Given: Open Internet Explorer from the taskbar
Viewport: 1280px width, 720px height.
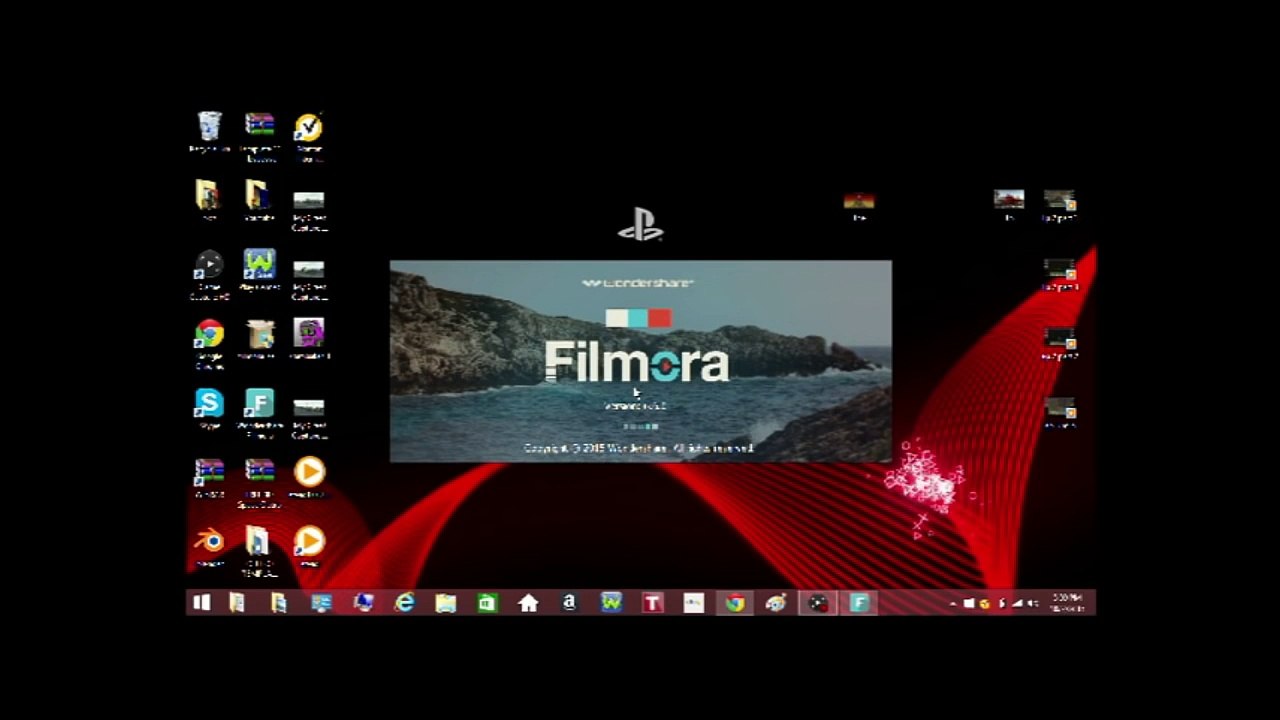Looking at the screenshot, I should [x=404, y=603].
